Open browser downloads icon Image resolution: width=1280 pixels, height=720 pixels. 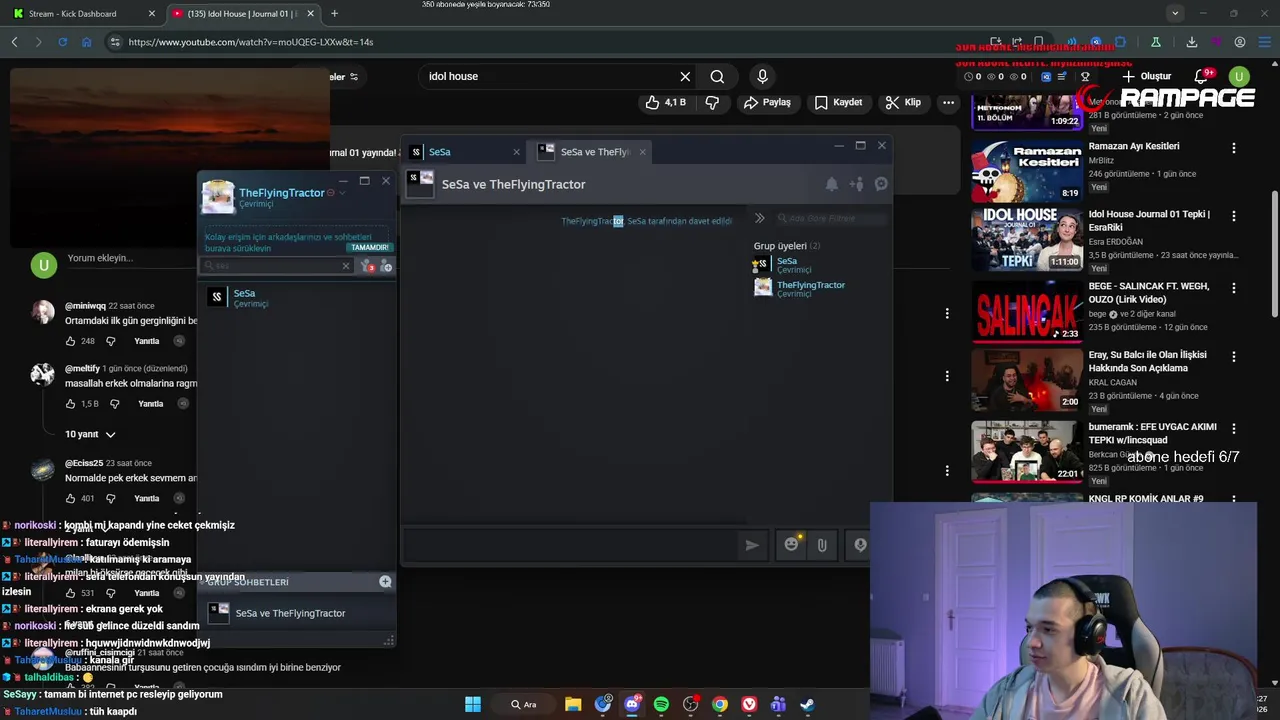point(1192,42)
